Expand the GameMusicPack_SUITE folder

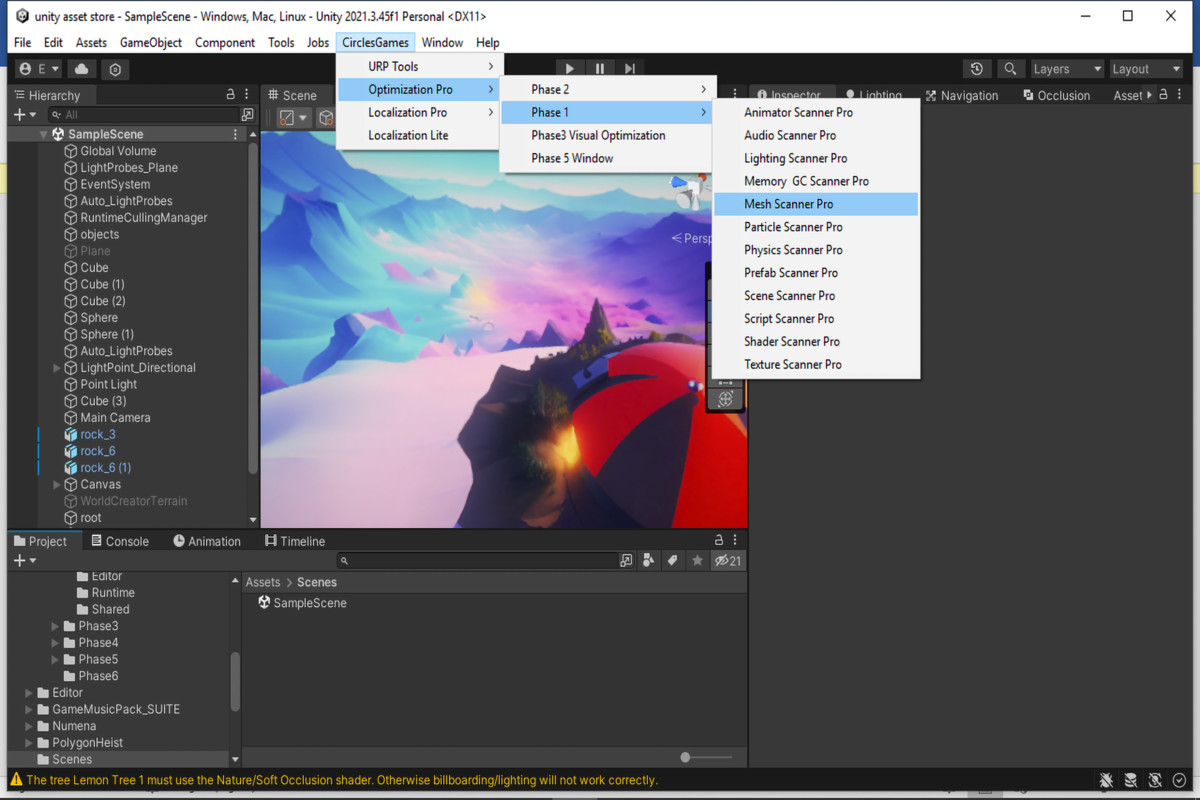pyautogui.click(x=28, y=710)
